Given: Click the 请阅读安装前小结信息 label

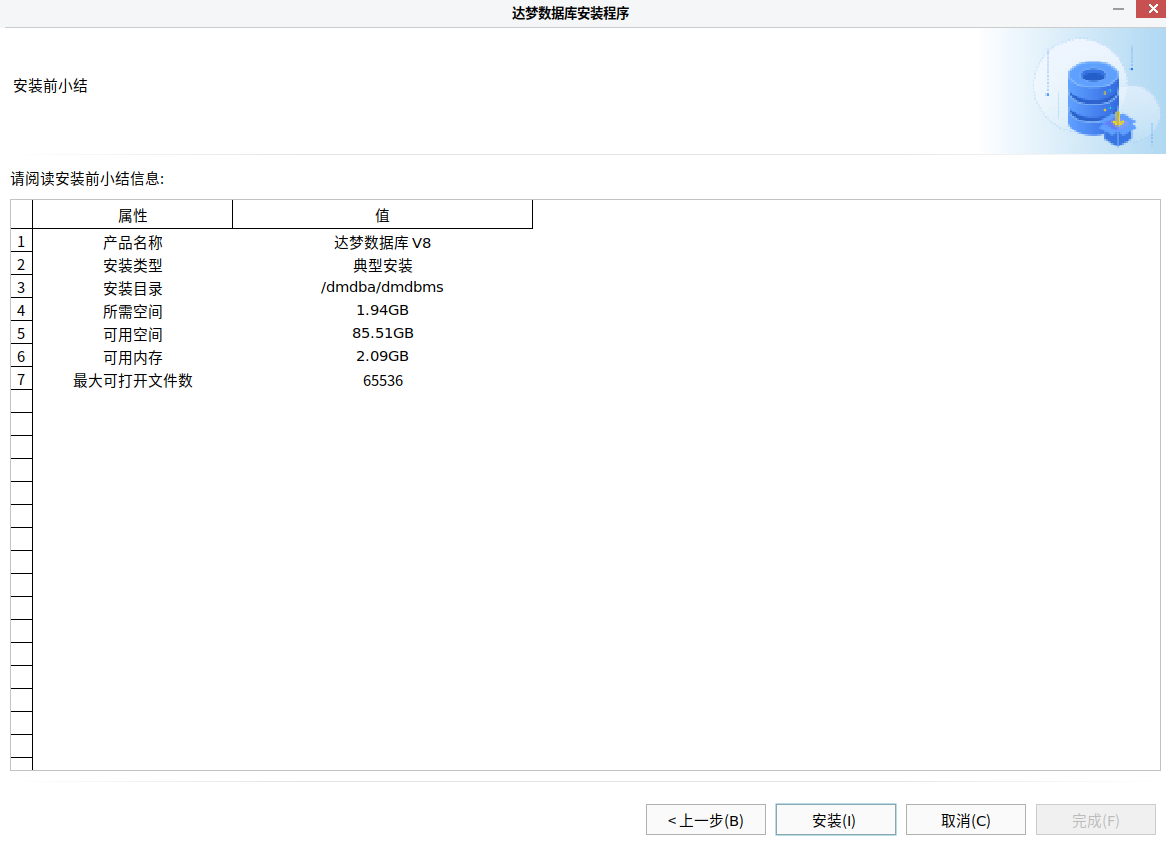Looking at the screenshot, I should (87, 179).
